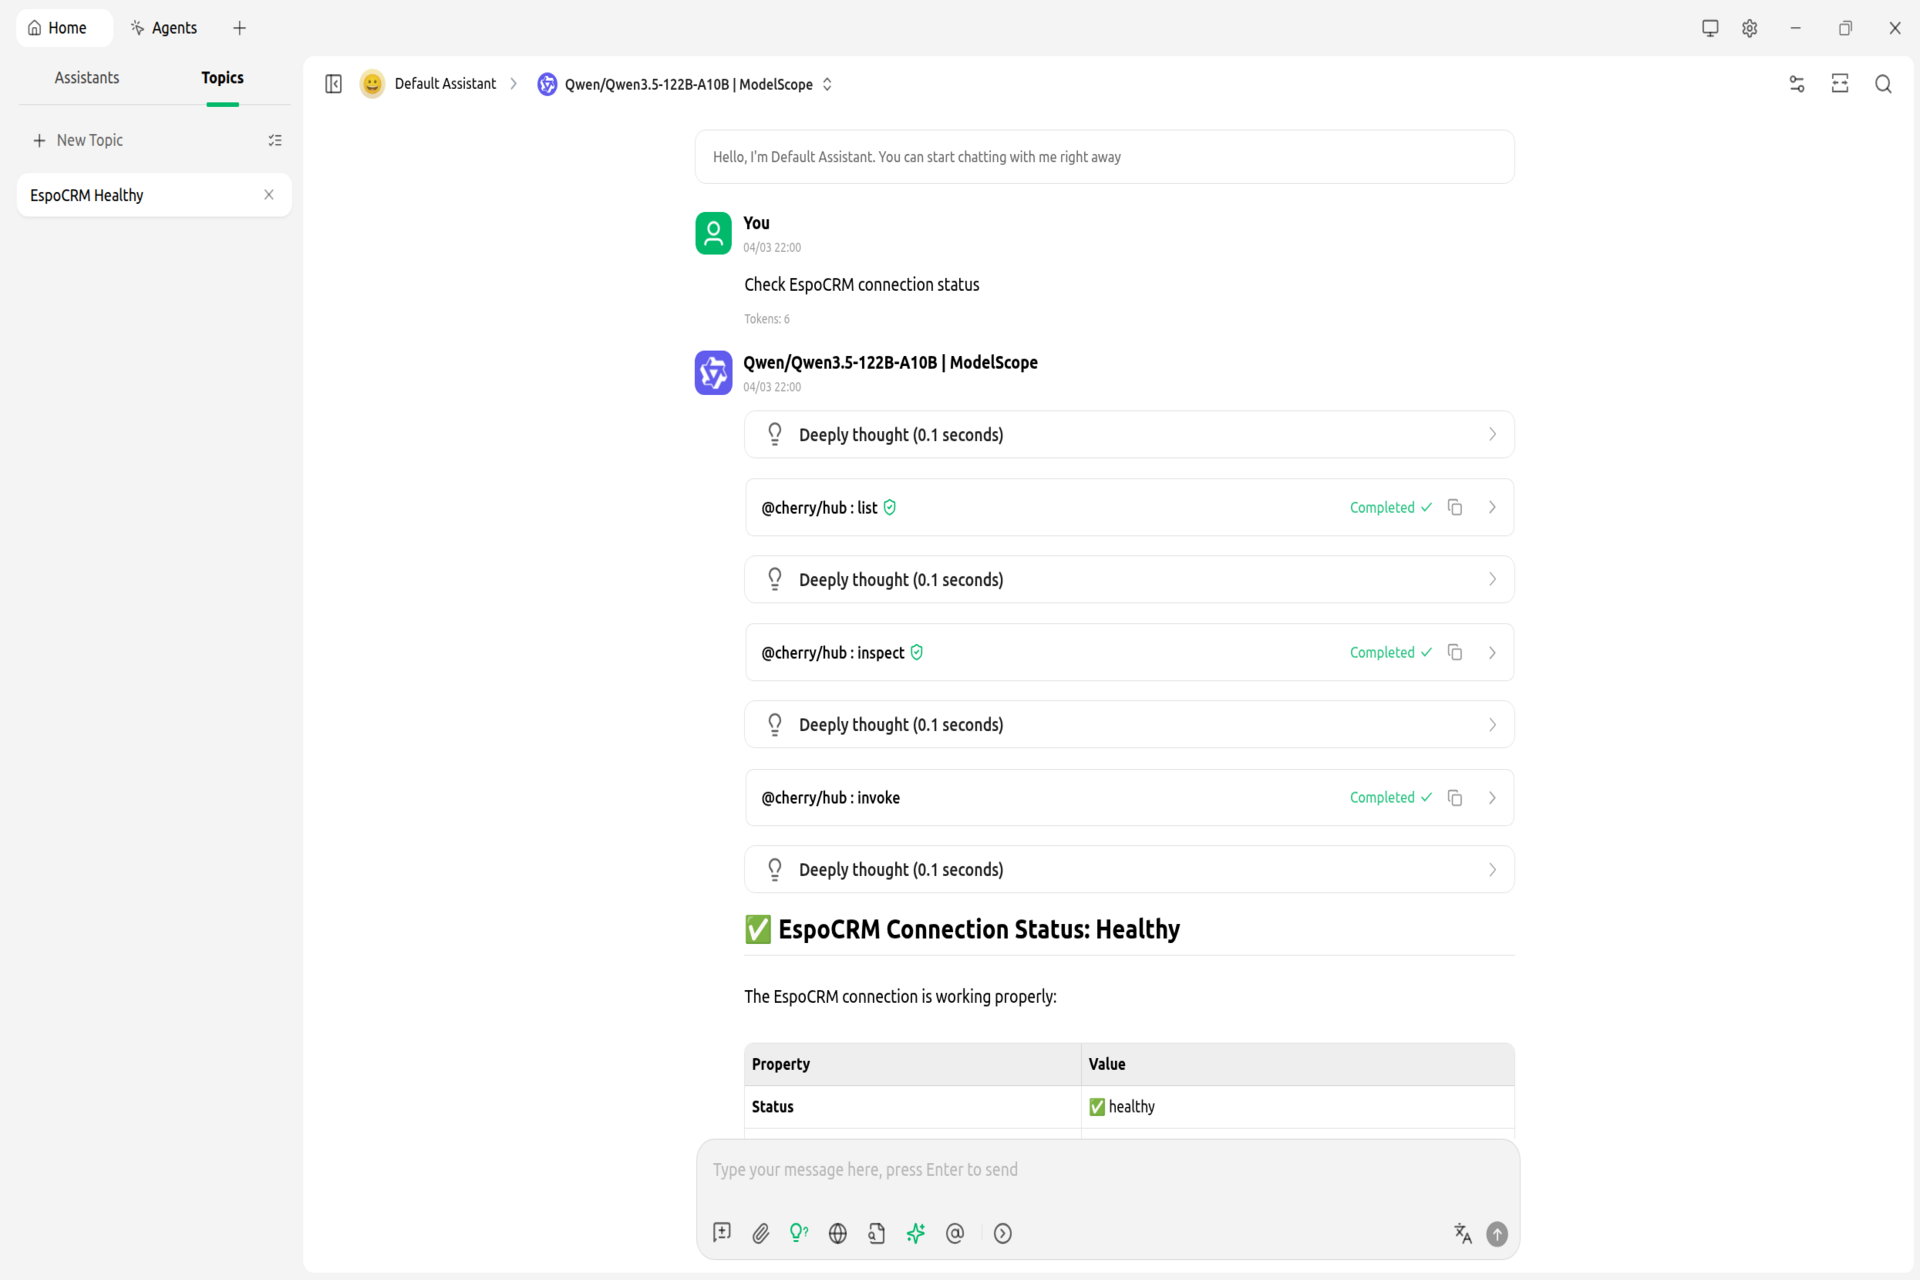
Task: Open the Qwen model selector dropdown
Action: point(688,84)
